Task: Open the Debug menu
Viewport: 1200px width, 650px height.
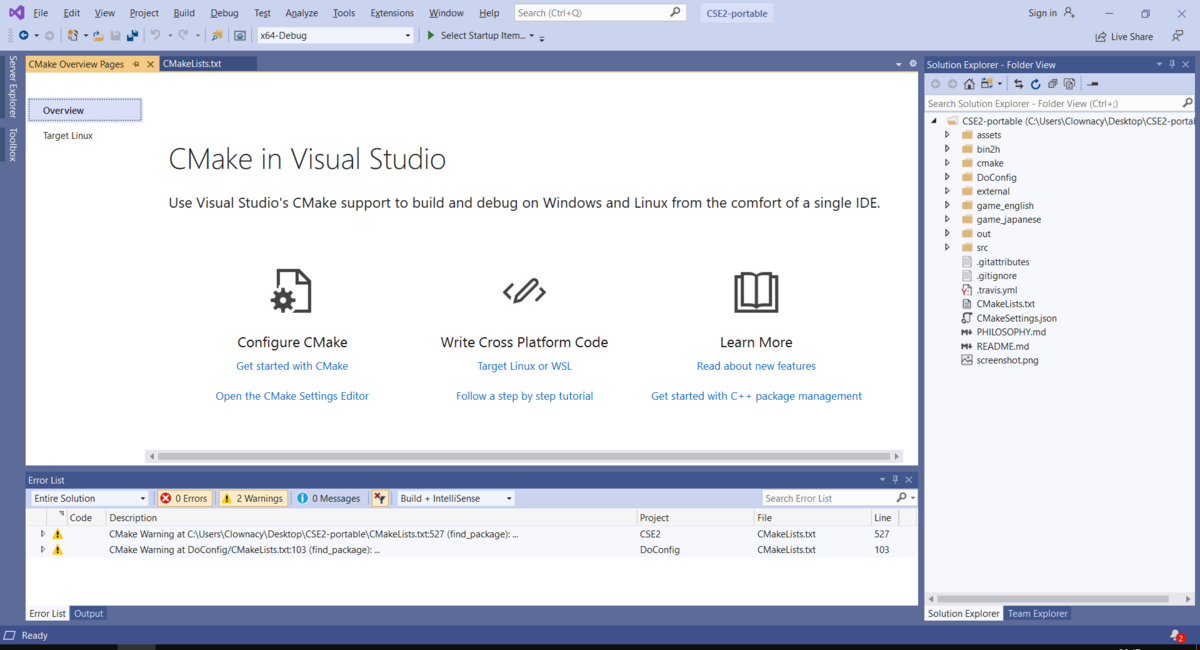Action: 225,13
